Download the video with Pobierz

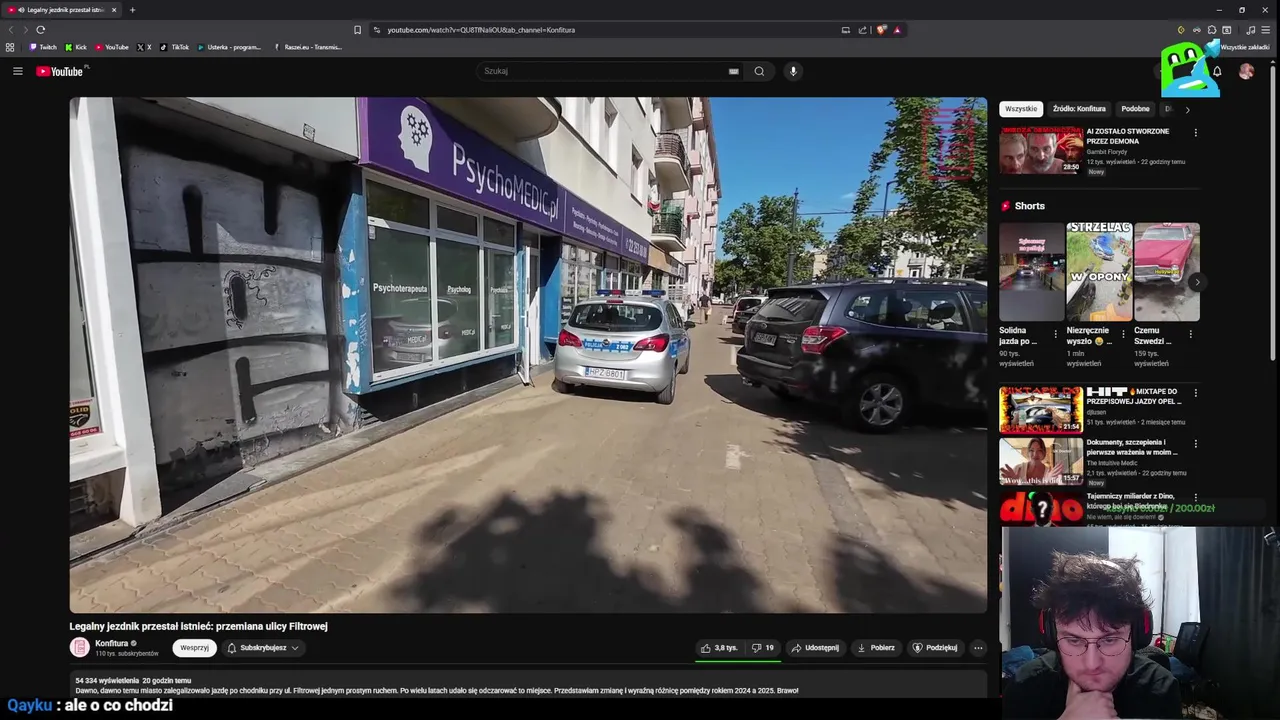tap(876, 648)
